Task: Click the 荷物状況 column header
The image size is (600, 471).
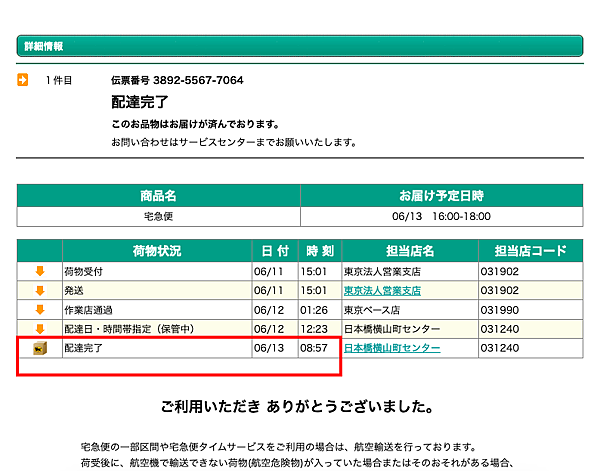Action: pos(157,251)
